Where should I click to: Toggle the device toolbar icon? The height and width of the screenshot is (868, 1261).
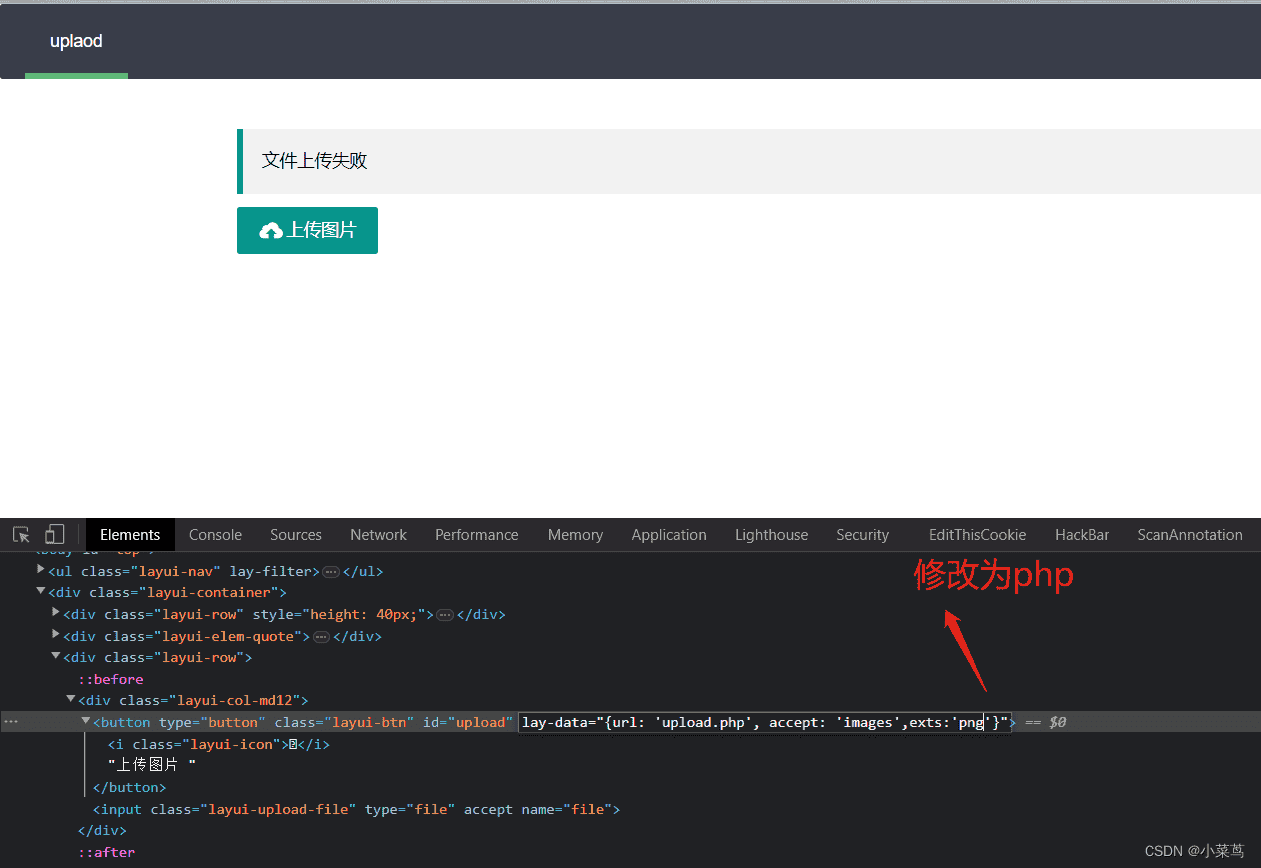tap(55, 535)
